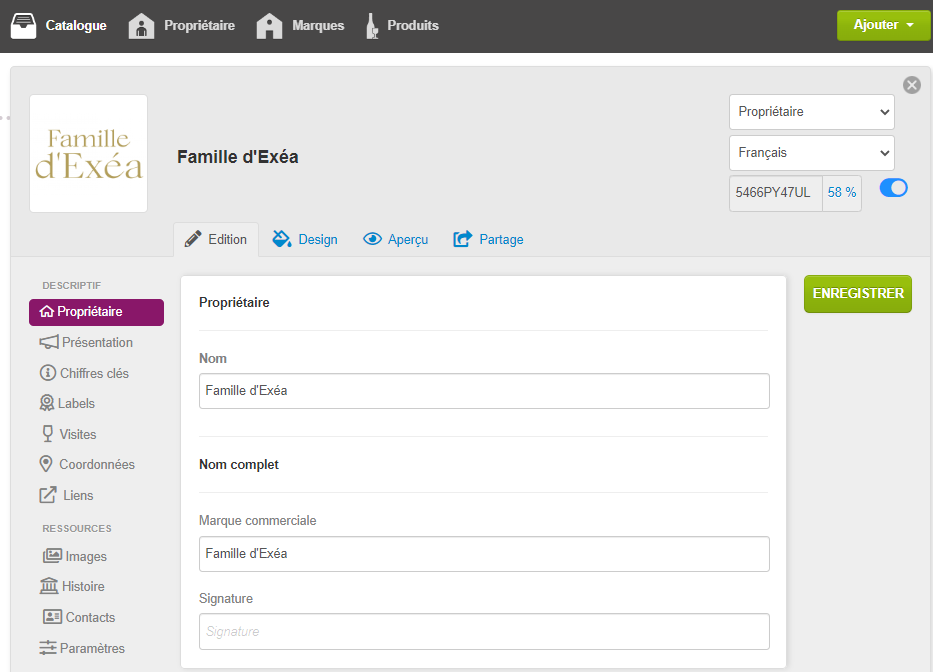Click the Catalogue inbox icon
The width and height of the screenshot is (933, 672).
(23, 26)
